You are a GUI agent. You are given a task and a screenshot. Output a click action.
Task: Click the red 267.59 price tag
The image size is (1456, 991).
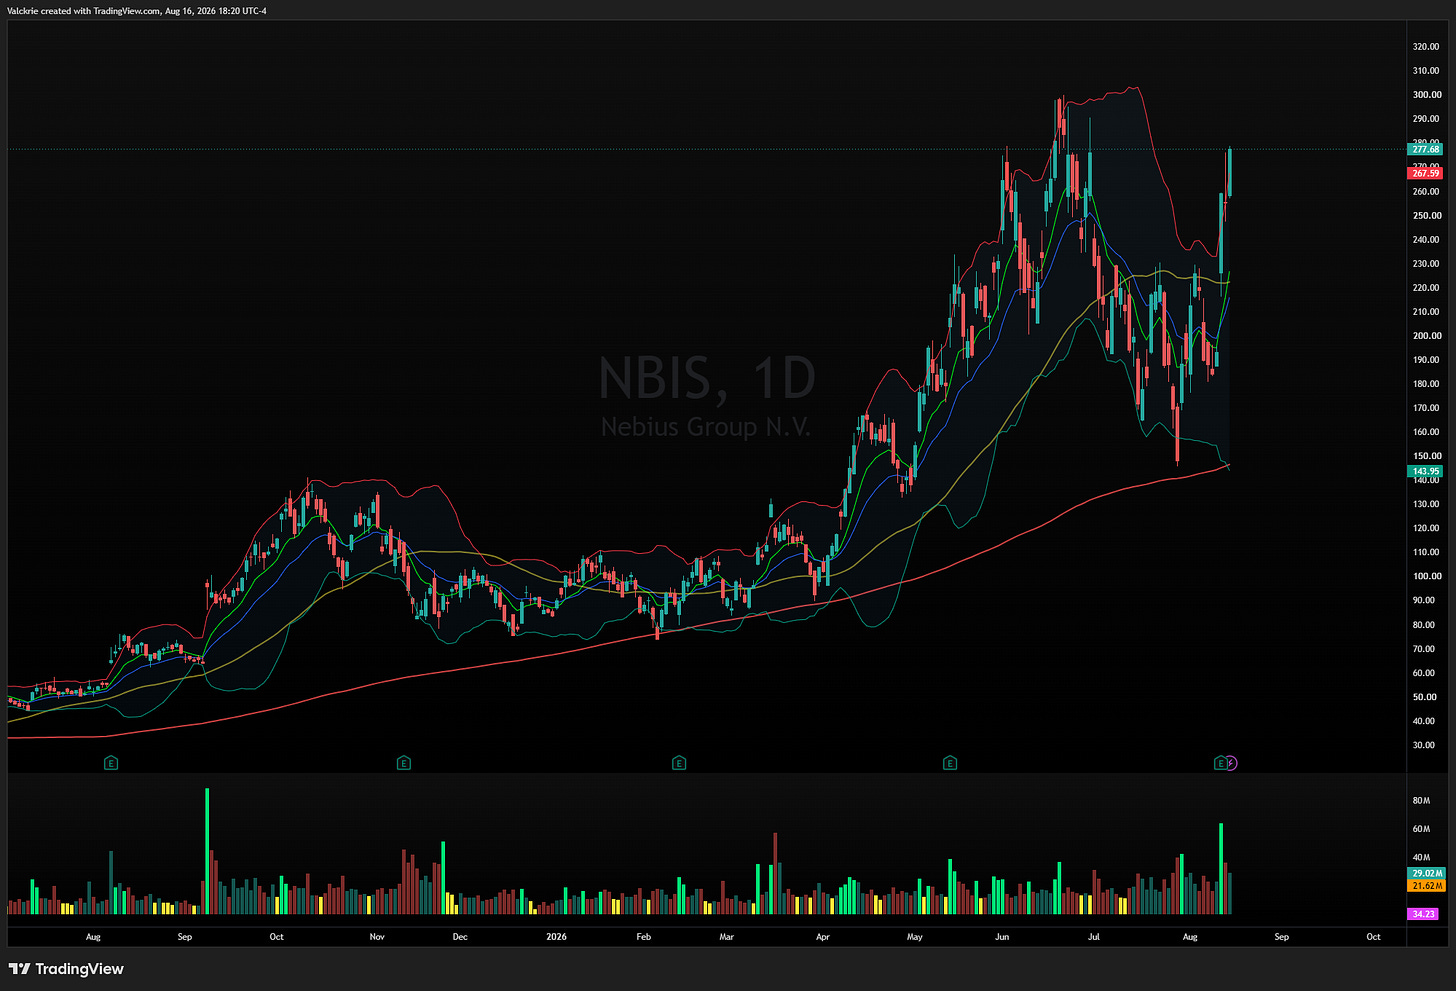1425,173
